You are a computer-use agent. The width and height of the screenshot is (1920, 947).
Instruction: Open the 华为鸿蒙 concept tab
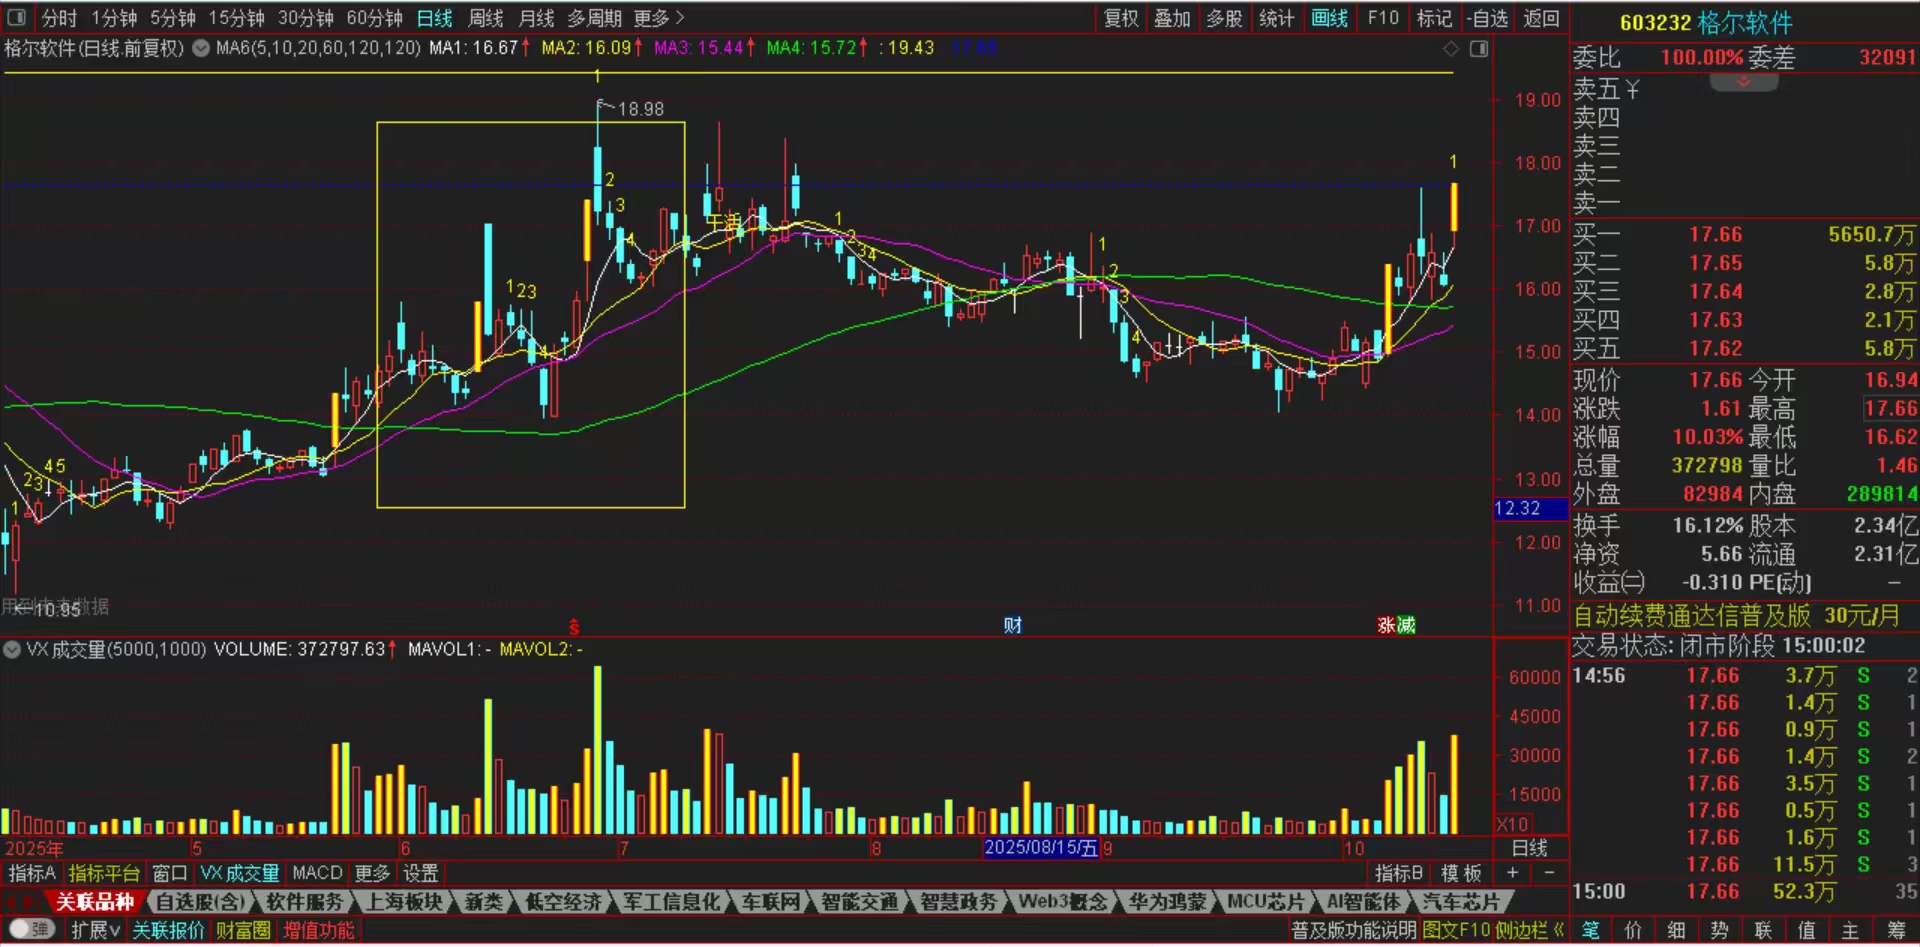coord(1167,902)
